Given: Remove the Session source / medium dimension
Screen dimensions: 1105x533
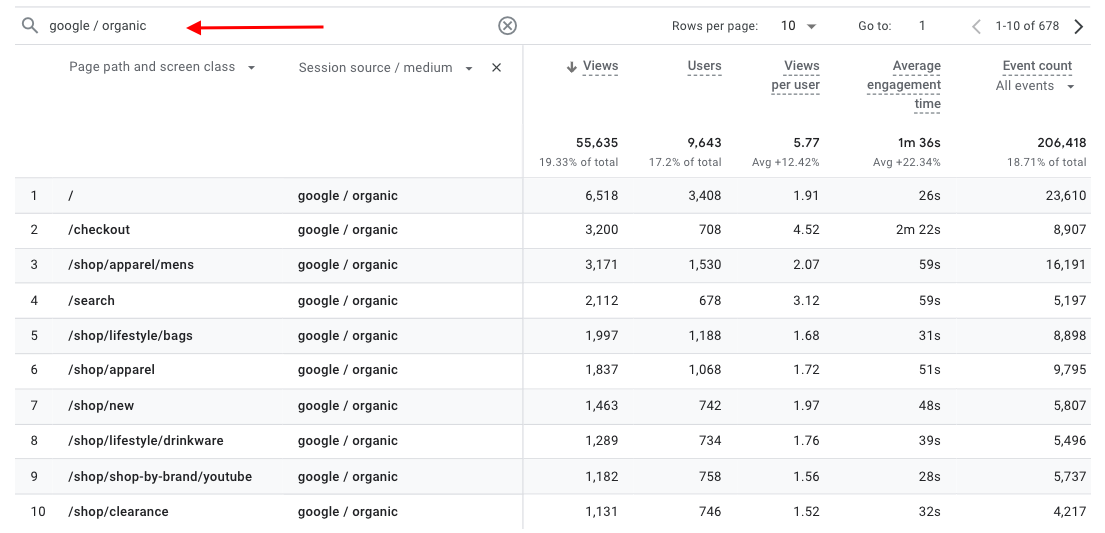Looking at the screenshot, I should (x=496, y=68).
